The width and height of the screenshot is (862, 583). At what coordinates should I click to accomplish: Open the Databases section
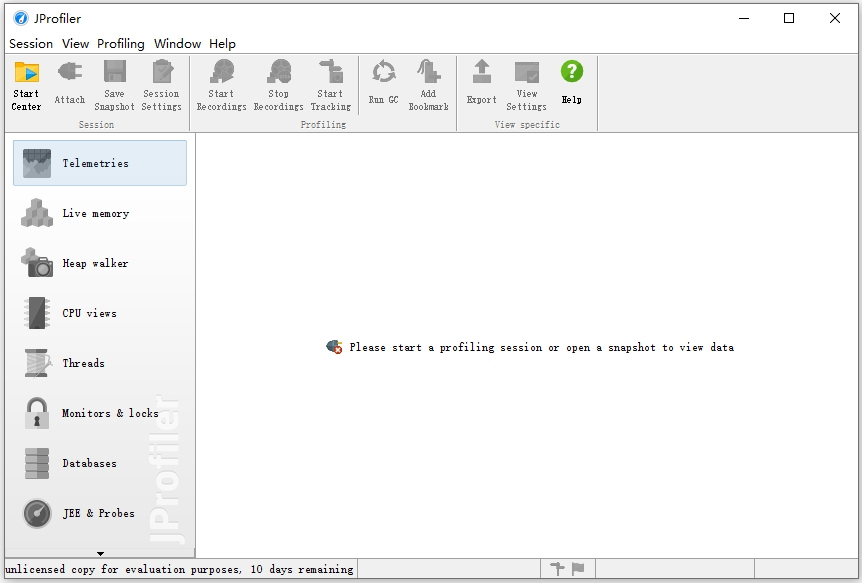coord(100,463)
